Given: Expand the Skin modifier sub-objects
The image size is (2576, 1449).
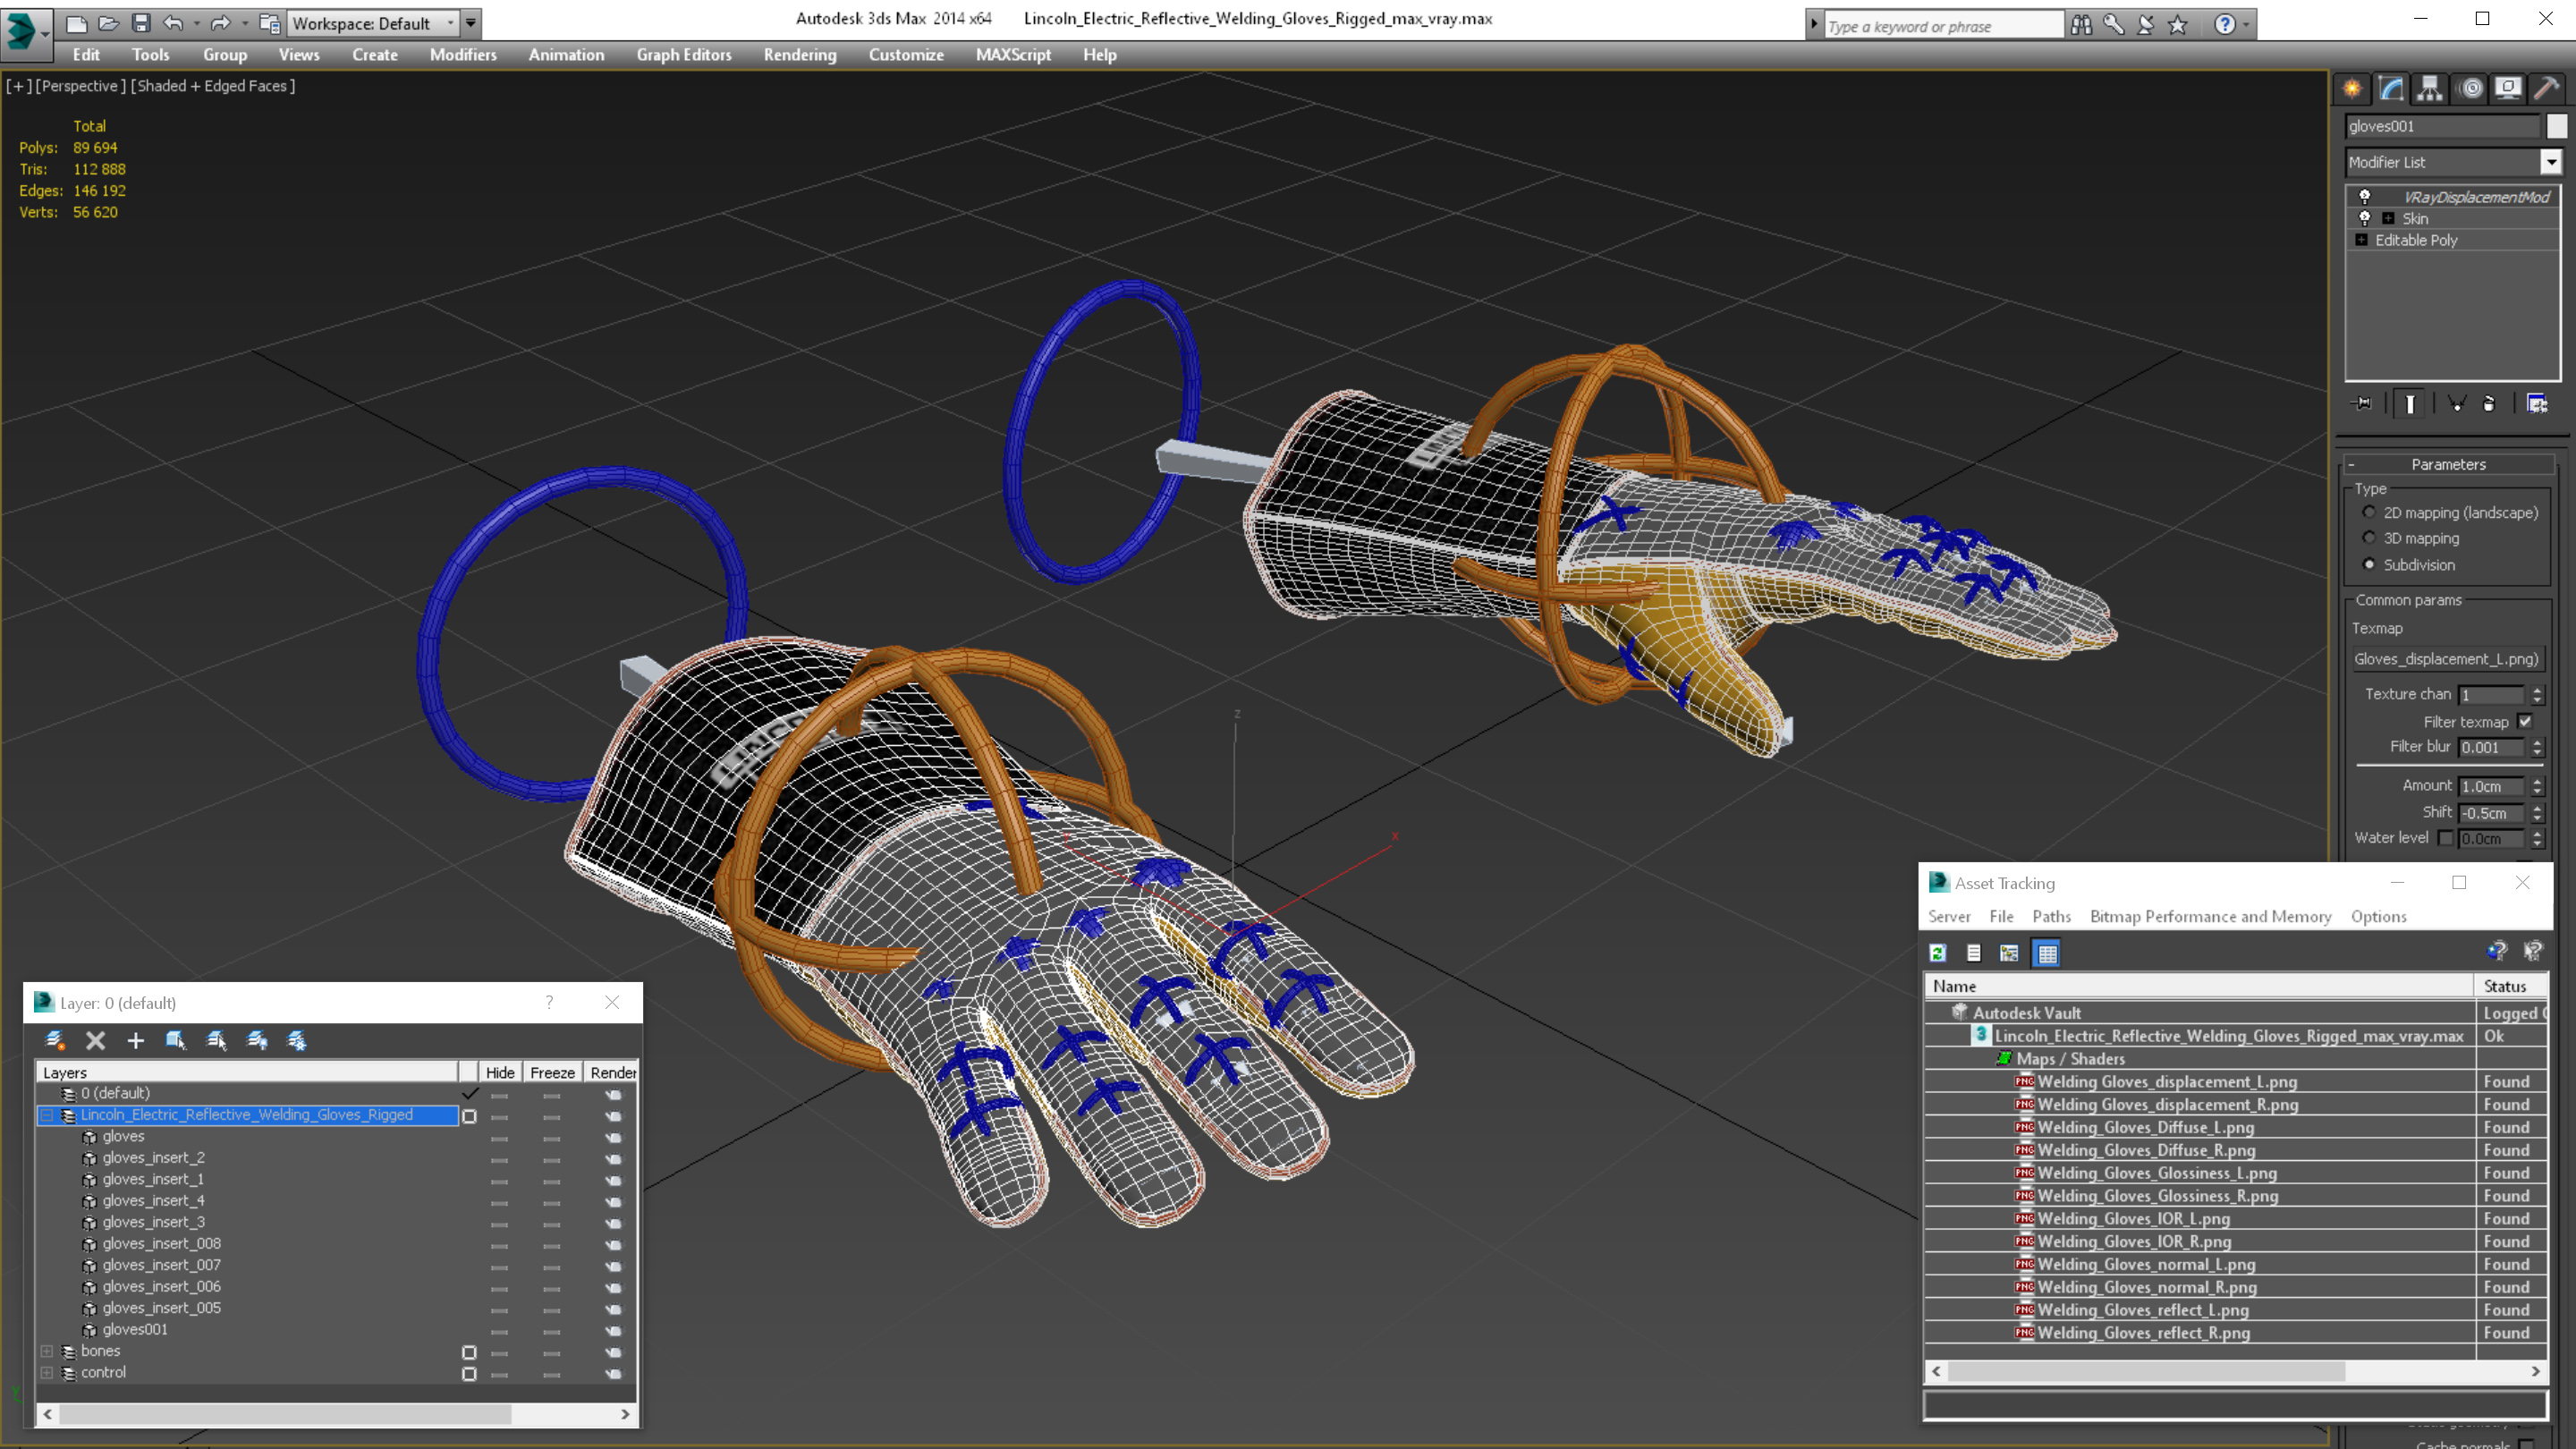Looking at the screenshot, I should 2388,218.
